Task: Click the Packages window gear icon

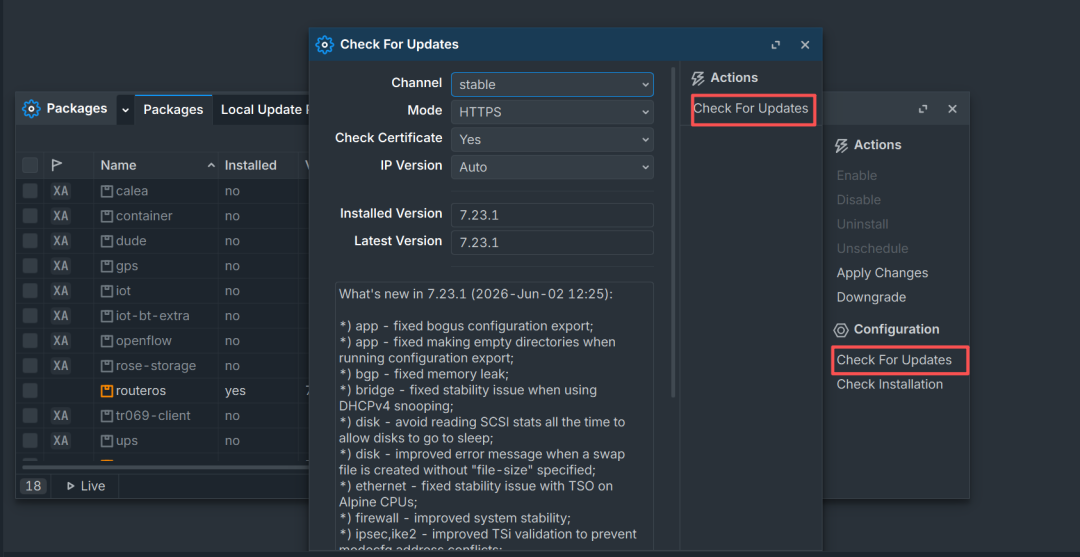Action: point(31,109)
